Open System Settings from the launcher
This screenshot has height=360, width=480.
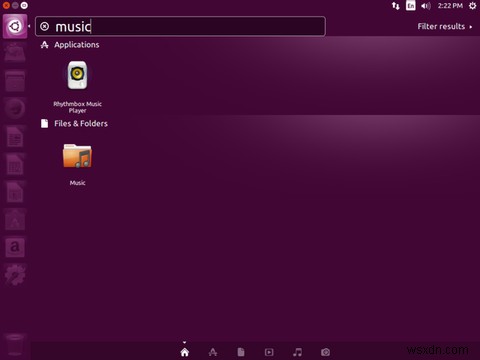15,275
